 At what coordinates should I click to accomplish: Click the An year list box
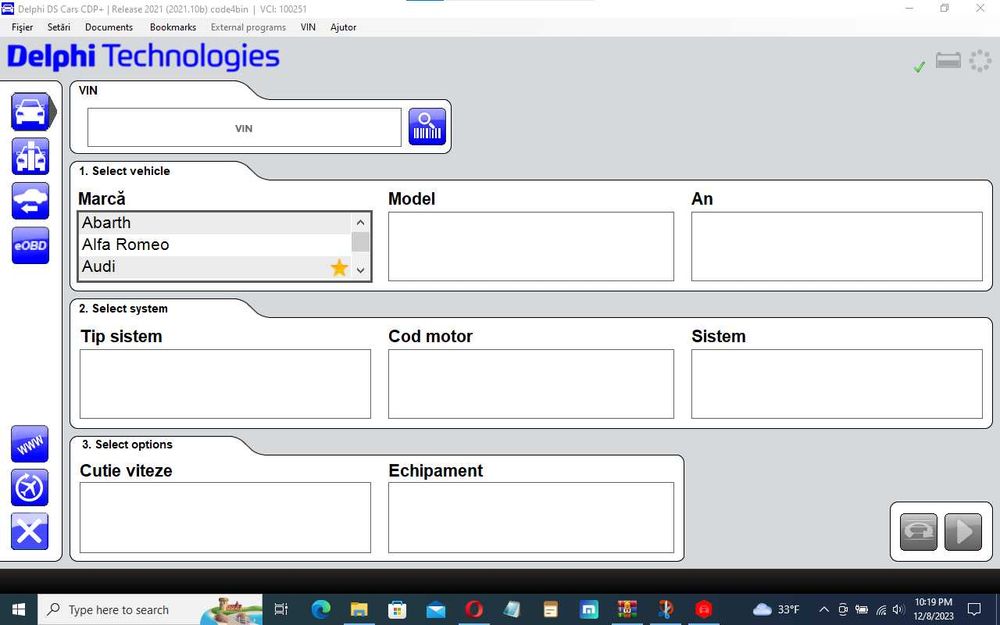(837, 246)
